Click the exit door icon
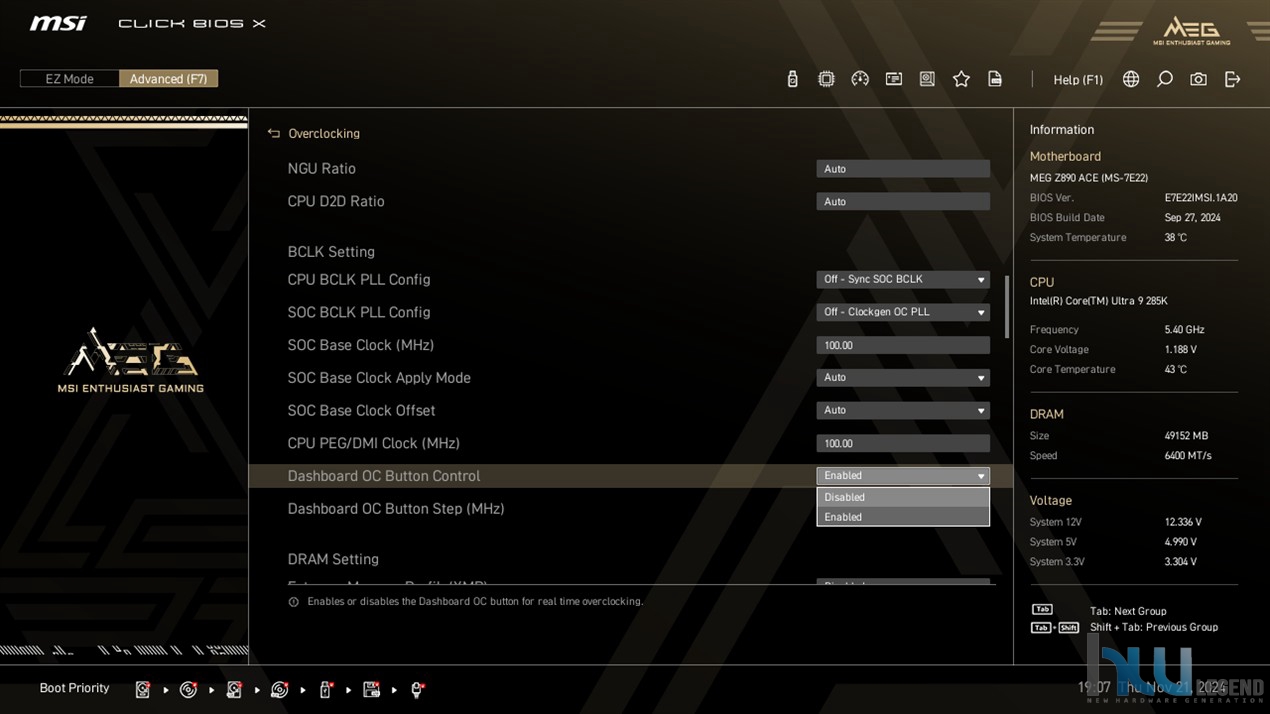Screen dimensions: 1270x714 [x=1232, y=79]
